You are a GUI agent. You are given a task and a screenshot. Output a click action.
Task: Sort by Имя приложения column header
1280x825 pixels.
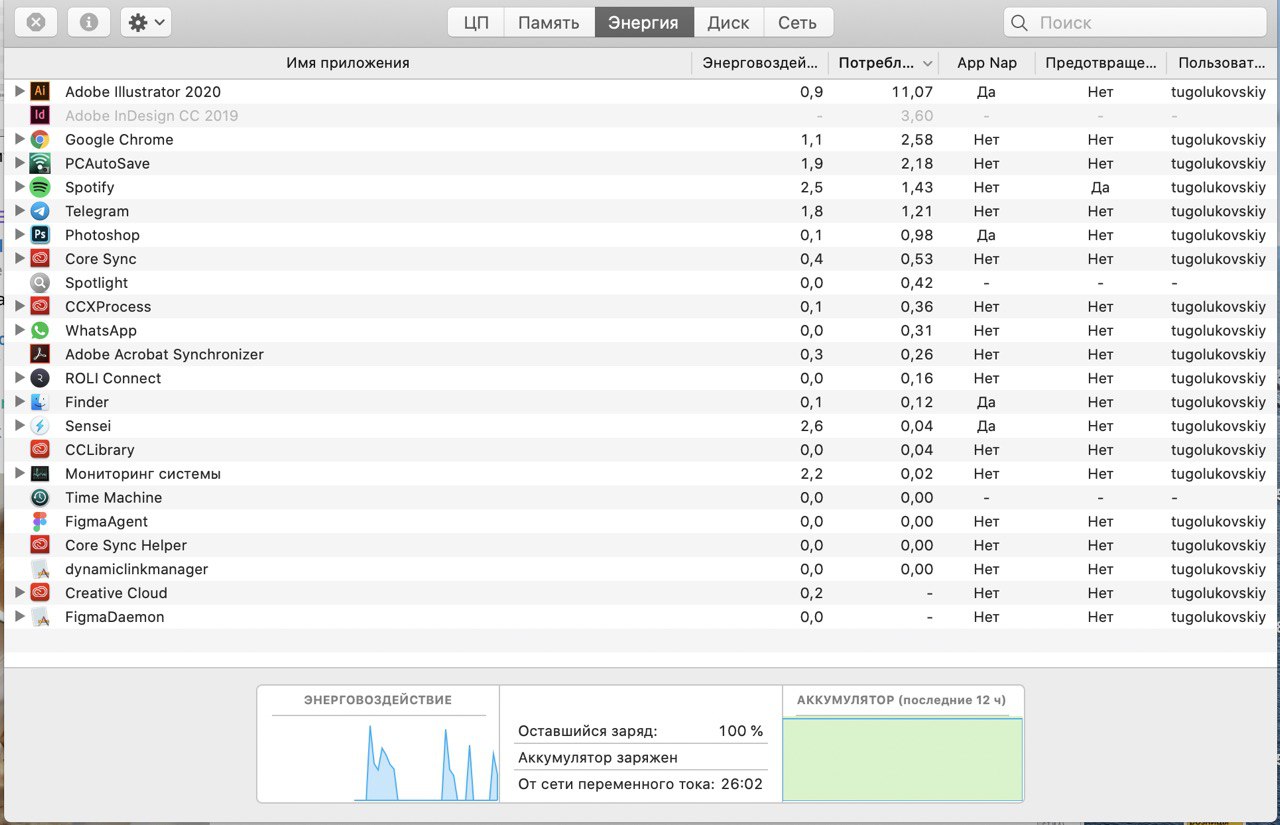[348, 63]
